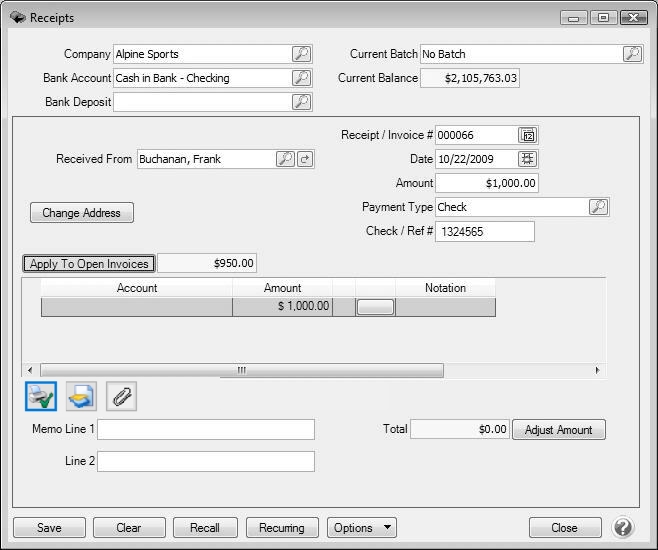Click the arrow icon beside Received From
The width and height of the screenshot is (658, 550).
pos(305,159)
